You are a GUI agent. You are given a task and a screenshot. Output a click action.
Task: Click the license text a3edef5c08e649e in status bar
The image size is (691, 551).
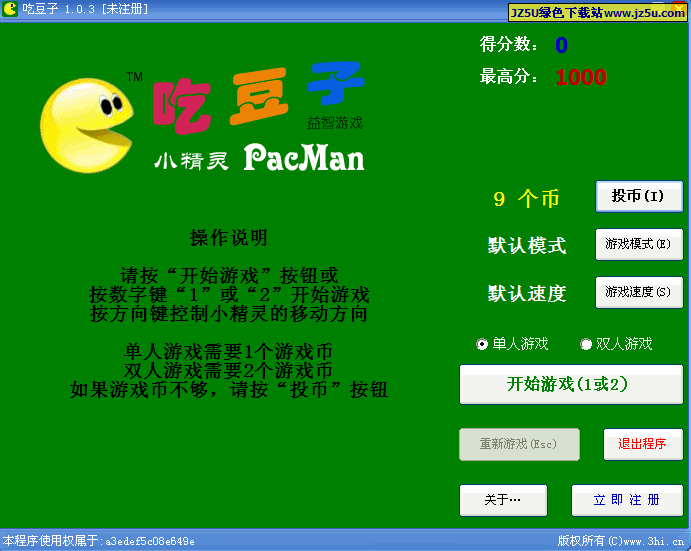coord(150,541)
